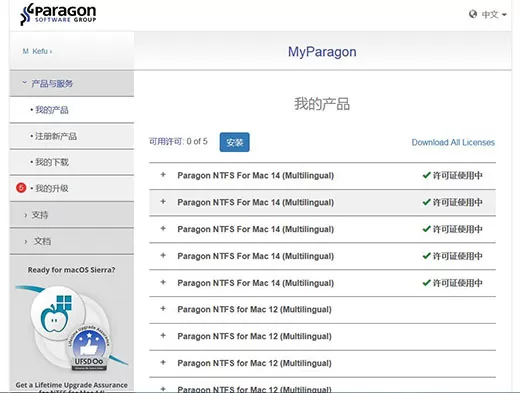Click first Paragon NTFS For Mac 14 title
Screen dimensions: 520x393
[256, 176]
